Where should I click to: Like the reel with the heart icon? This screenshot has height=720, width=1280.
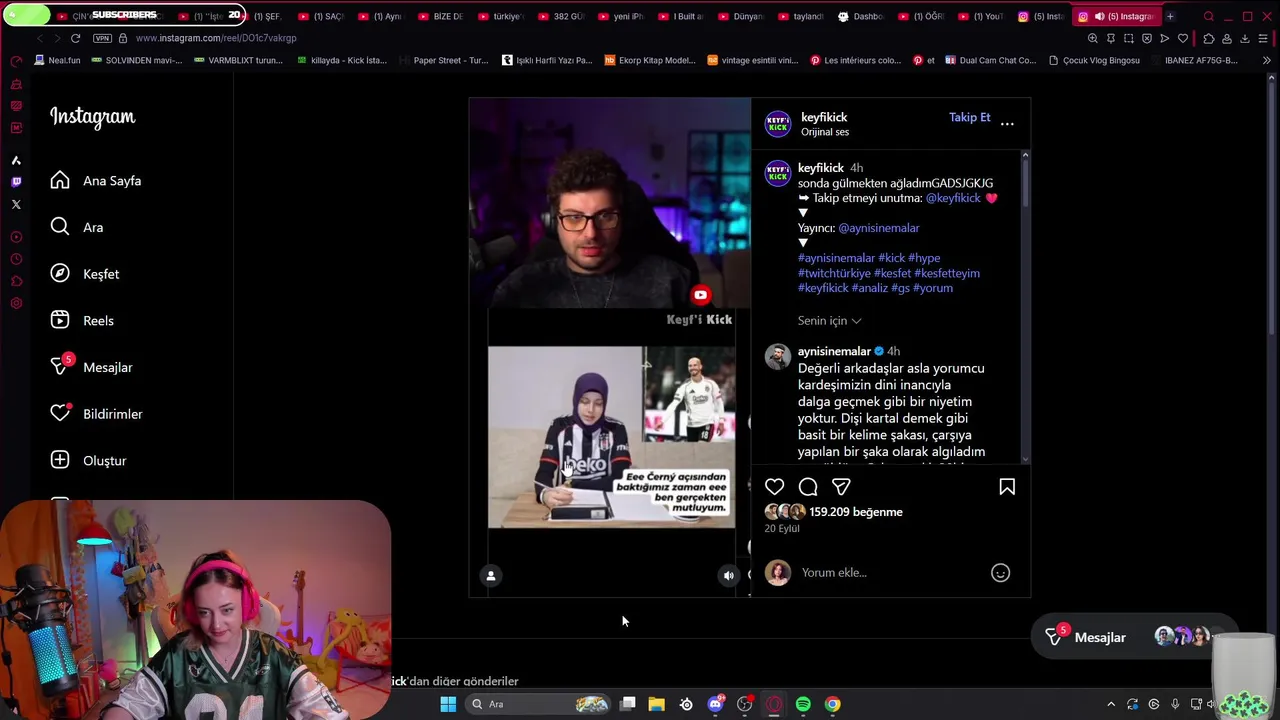click(774, 487)
